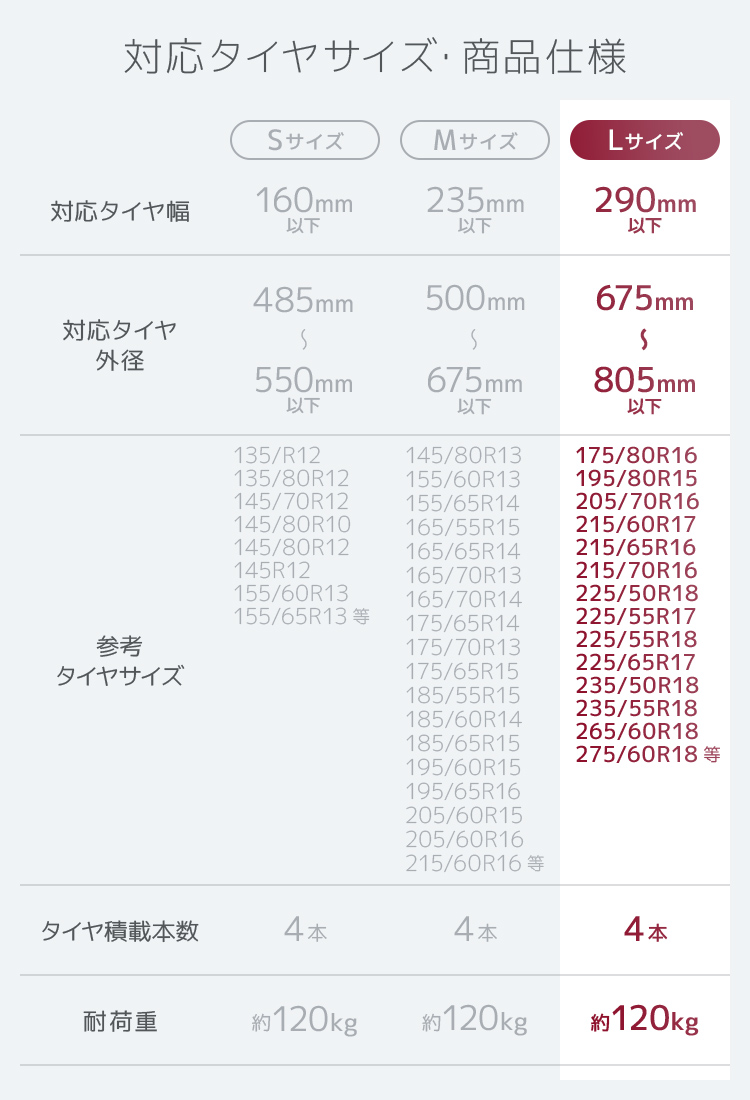Click 275/60R18 in the L size list
The width and height of the screenshot is (750, 1100).
point(636,754)
